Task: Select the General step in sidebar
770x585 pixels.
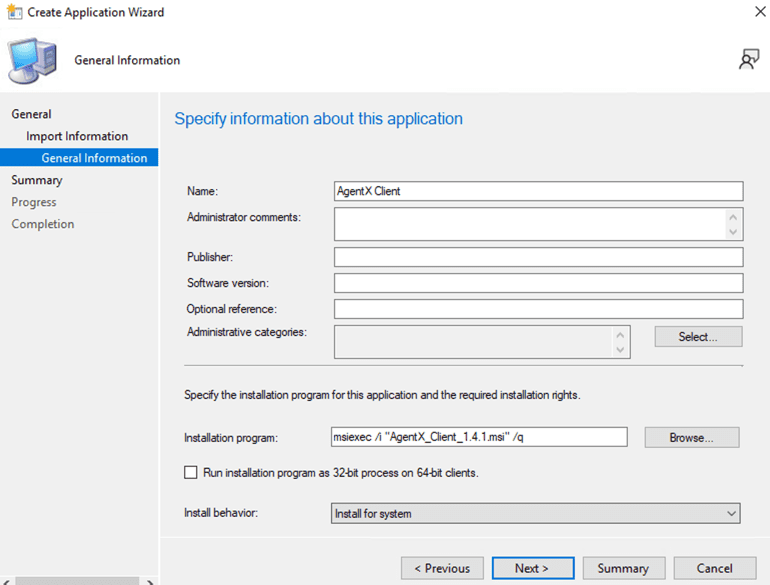Action: tap(31, 114)
